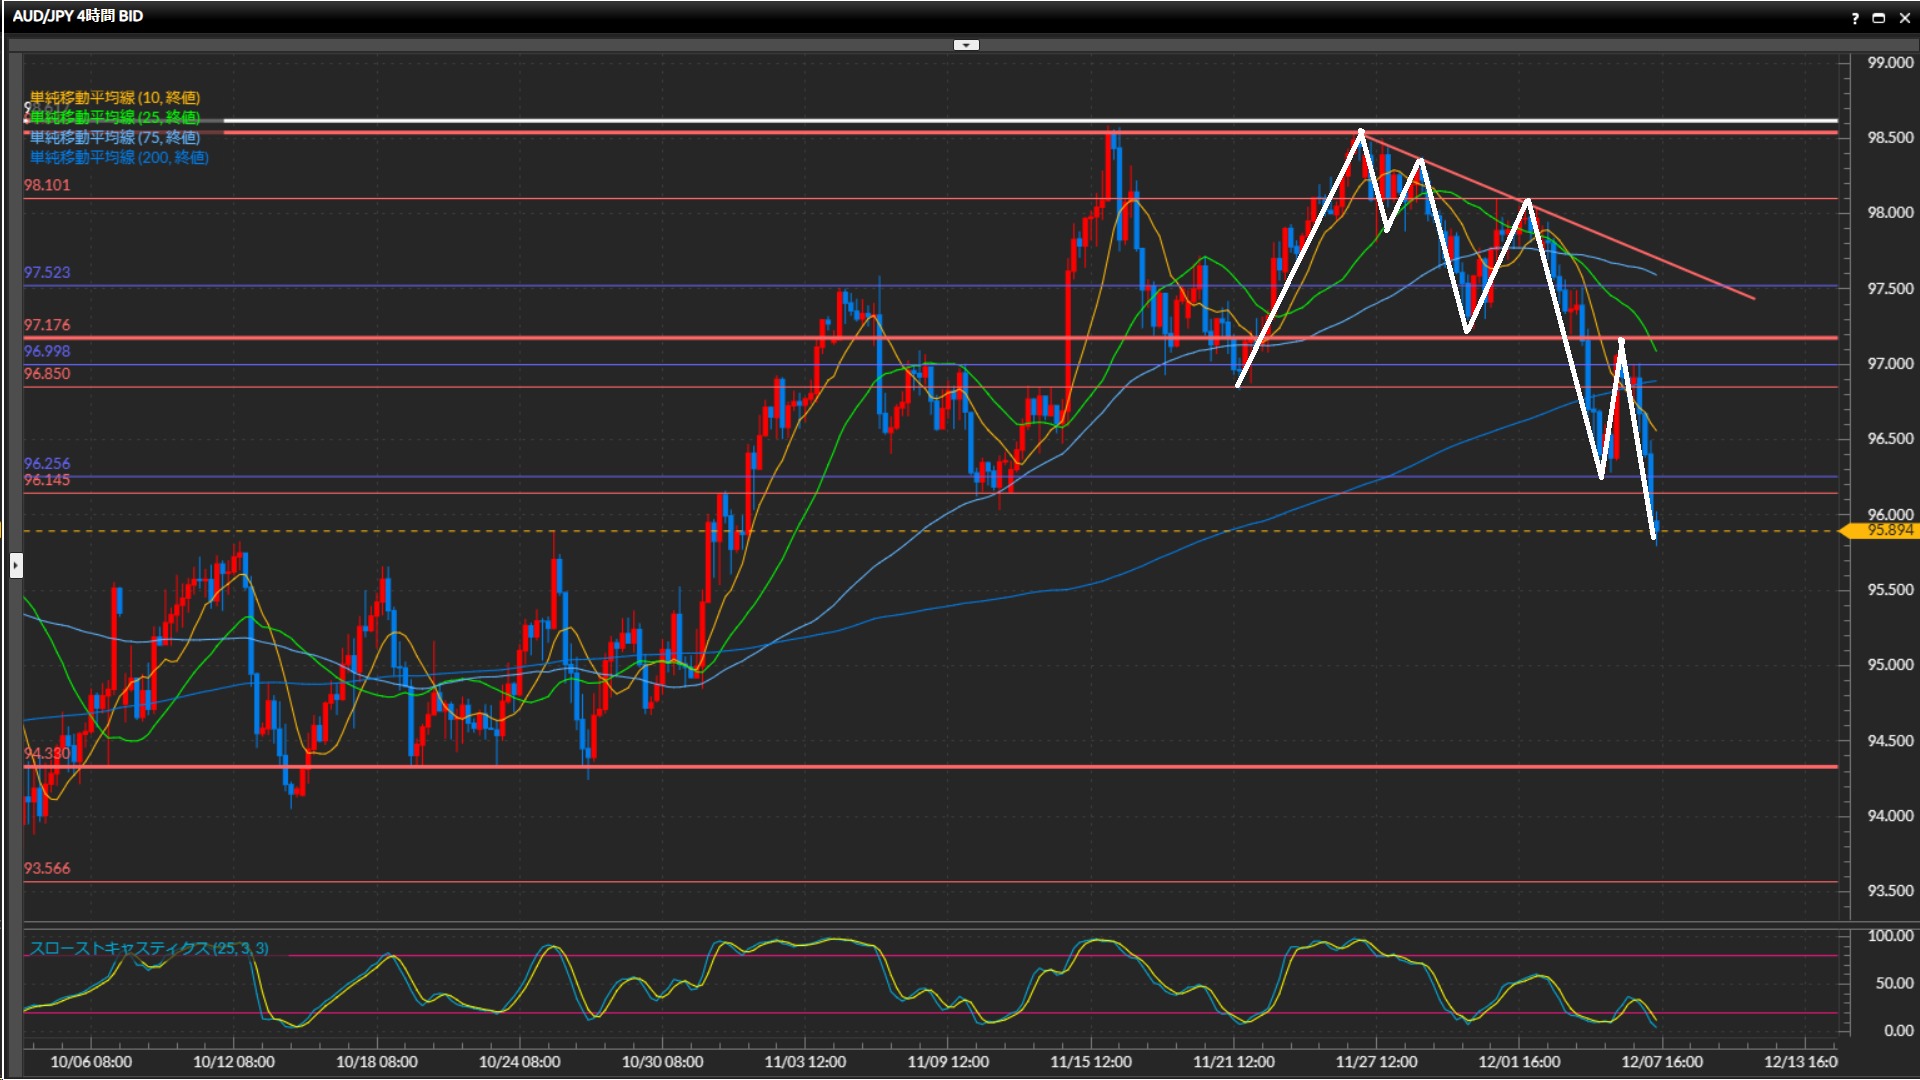Select the 10-period simple moving average label

coord(115,97)
